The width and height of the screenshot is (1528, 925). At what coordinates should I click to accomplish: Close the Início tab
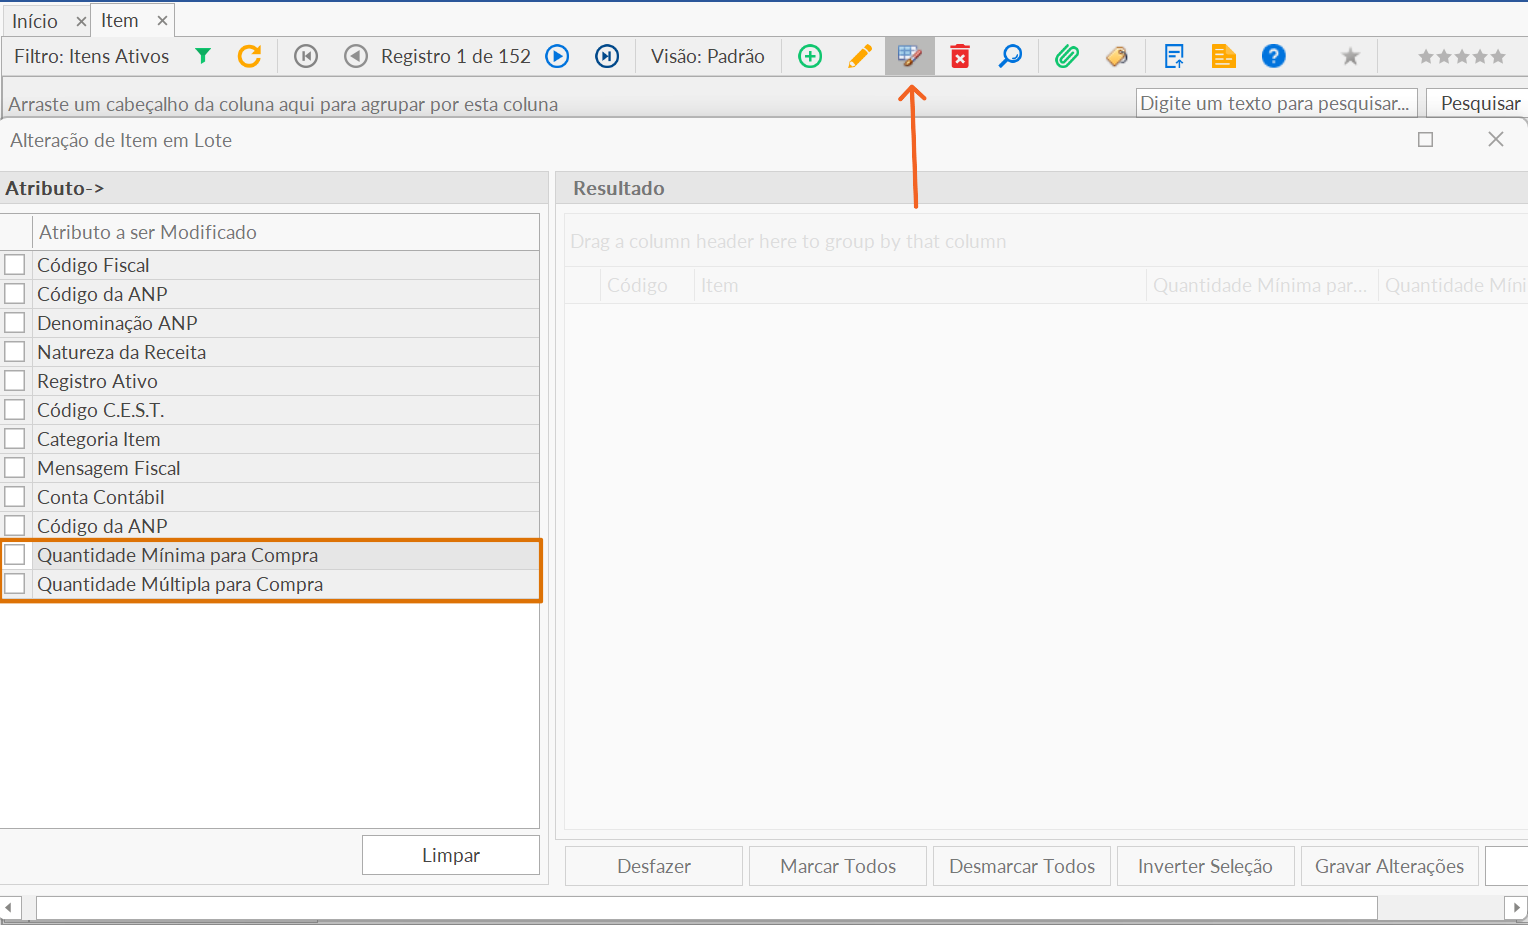pos(81,21)
